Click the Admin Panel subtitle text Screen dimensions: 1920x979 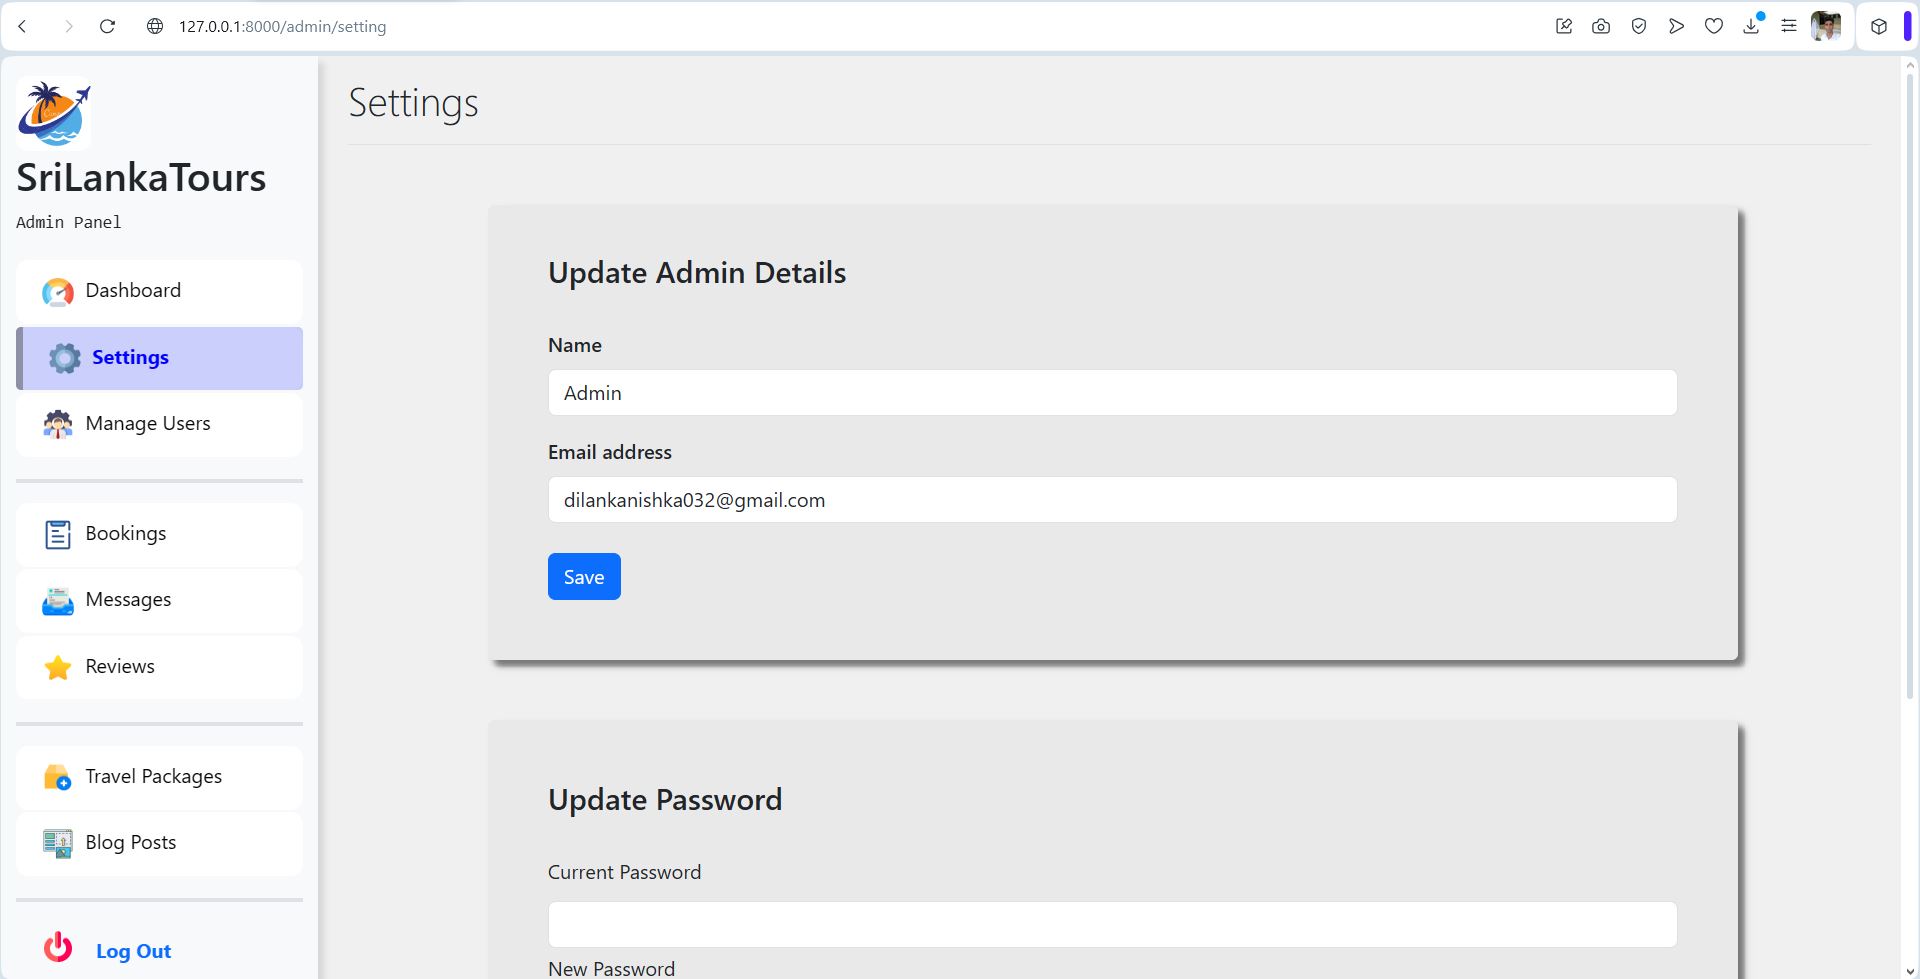click(x=69, y=222)
